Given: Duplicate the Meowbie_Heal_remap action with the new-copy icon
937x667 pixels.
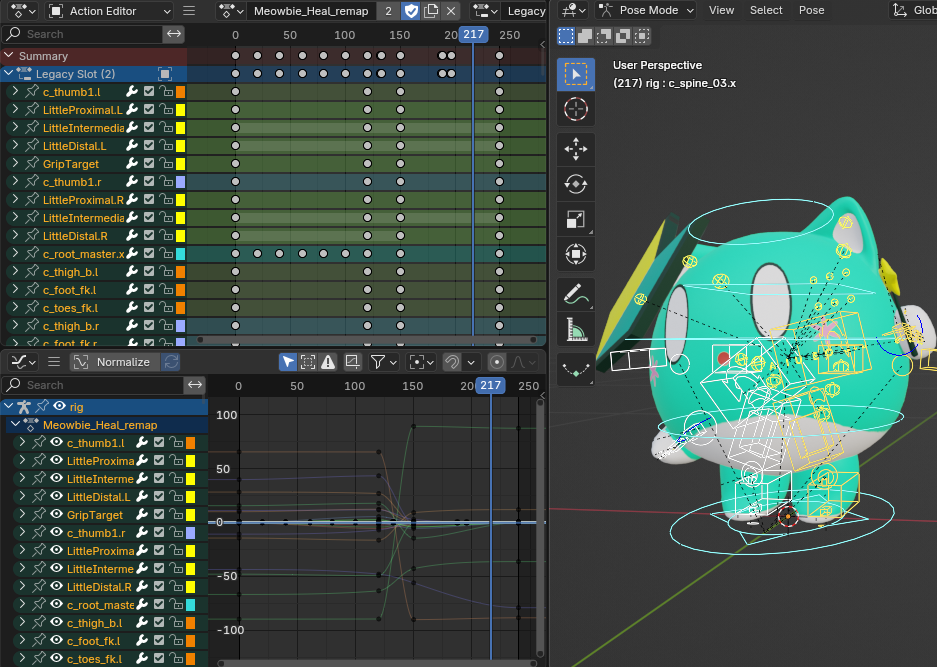Looking at the screenshot, I should coord(430,11).
